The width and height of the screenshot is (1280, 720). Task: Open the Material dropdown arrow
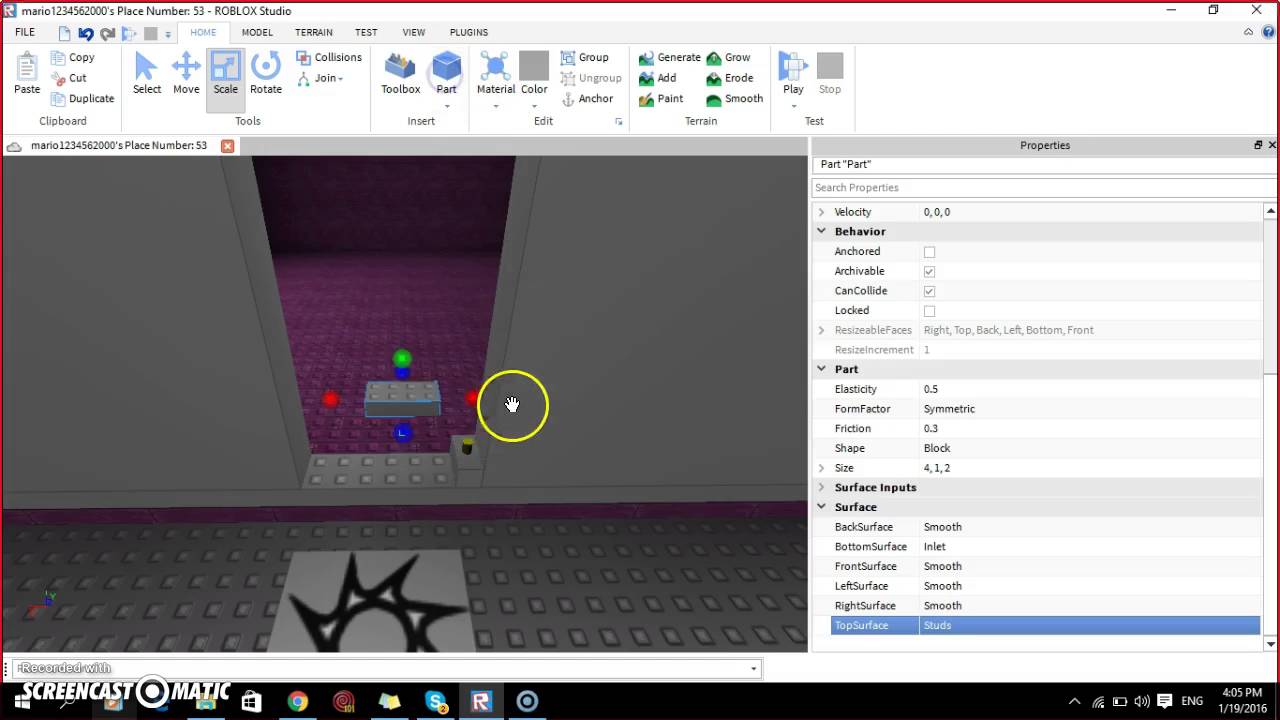click(495, 104)
